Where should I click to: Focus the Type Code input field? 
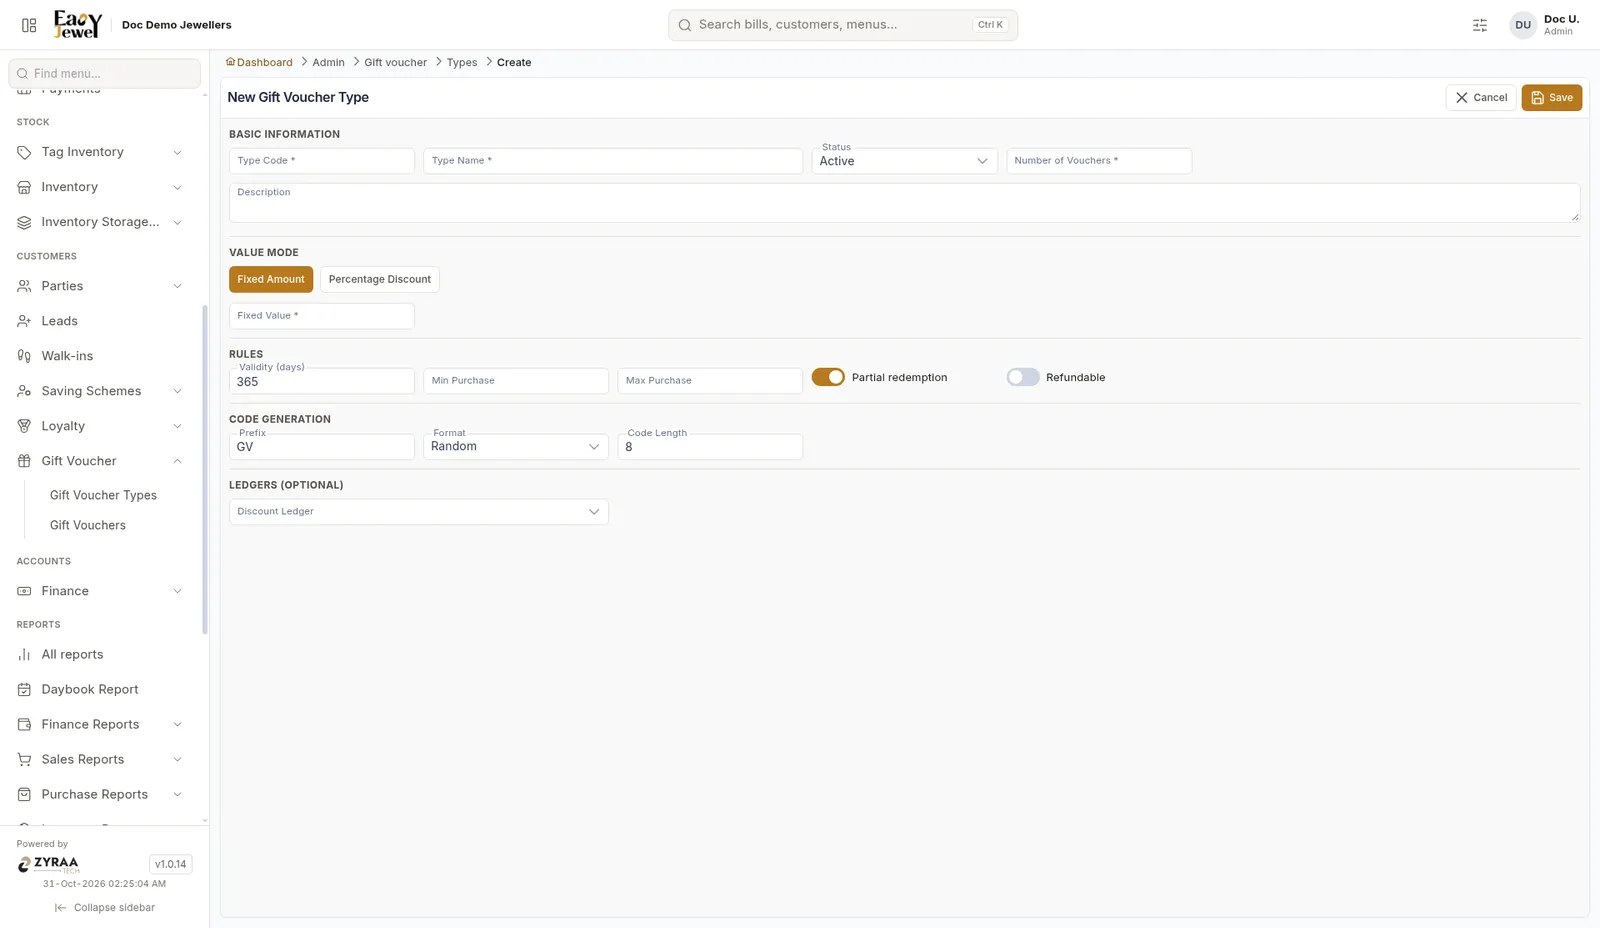coord(322,161)
